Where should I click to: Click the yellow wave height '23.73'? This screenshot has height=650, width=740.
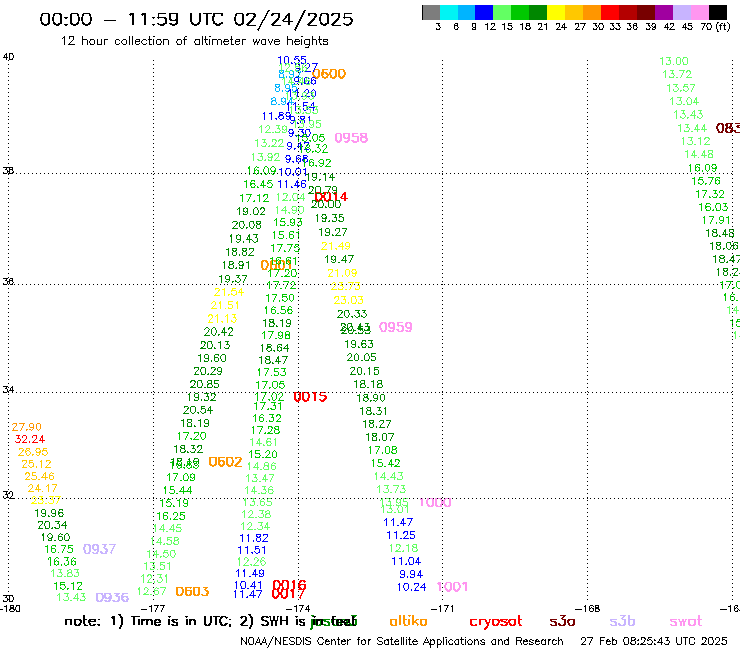tap(345, 286)
